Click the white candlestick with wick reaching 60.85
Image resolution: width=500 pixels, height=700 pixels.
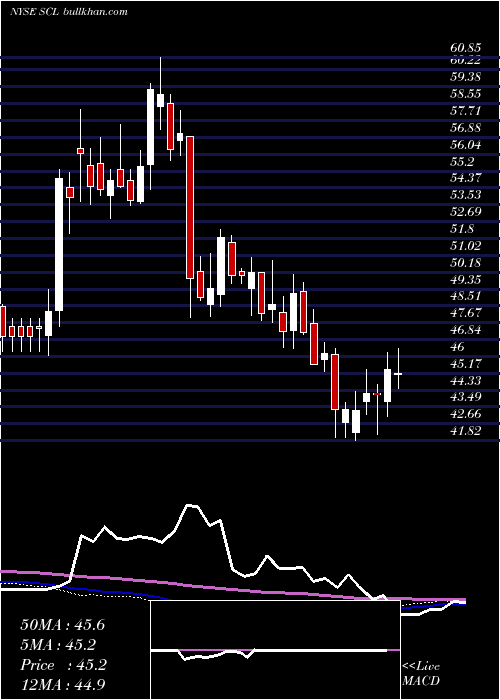tap(160, 100)
